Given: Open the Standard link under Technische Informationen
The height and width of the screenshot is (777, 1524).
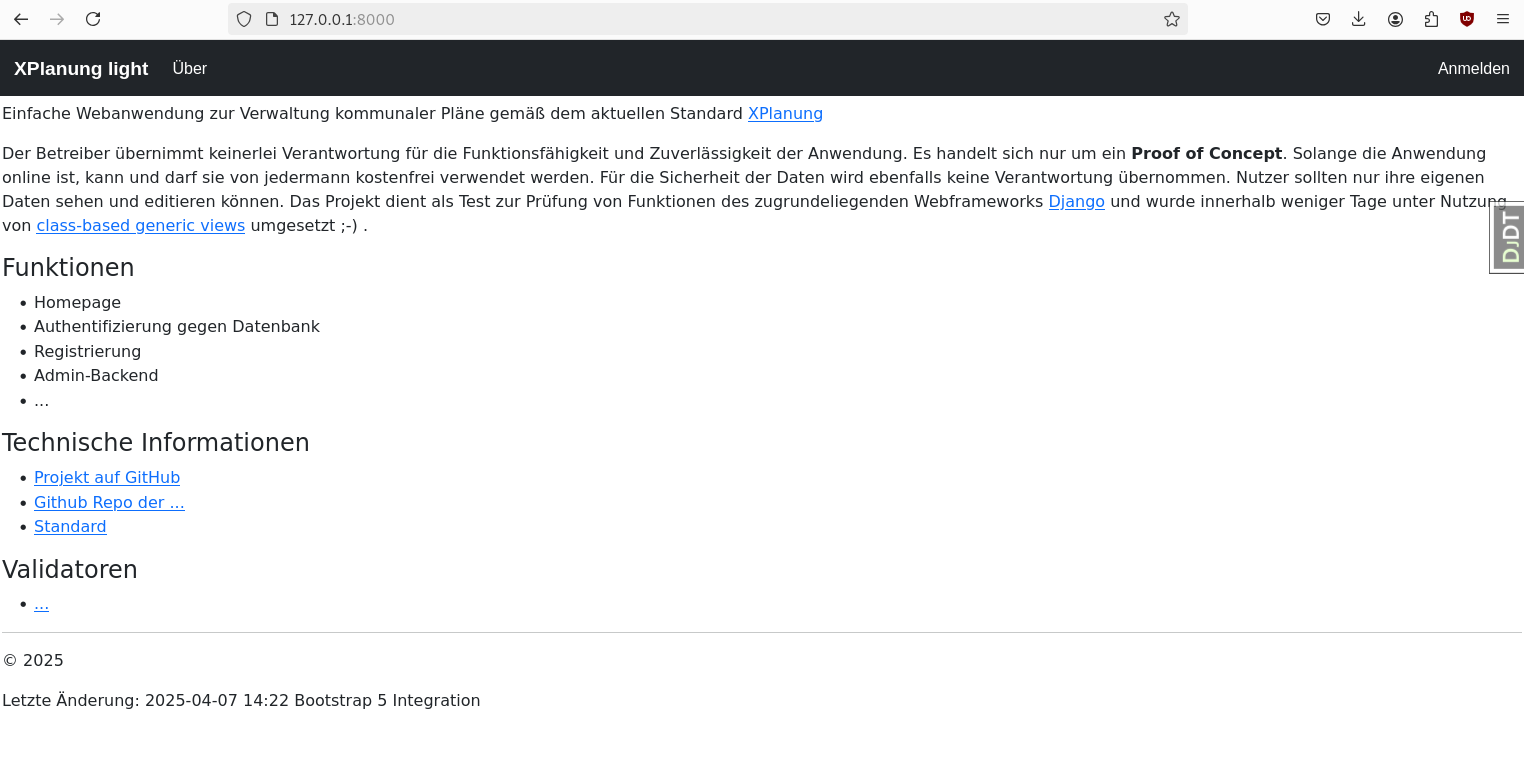Looking at the screenshot, I should point(70,526).
